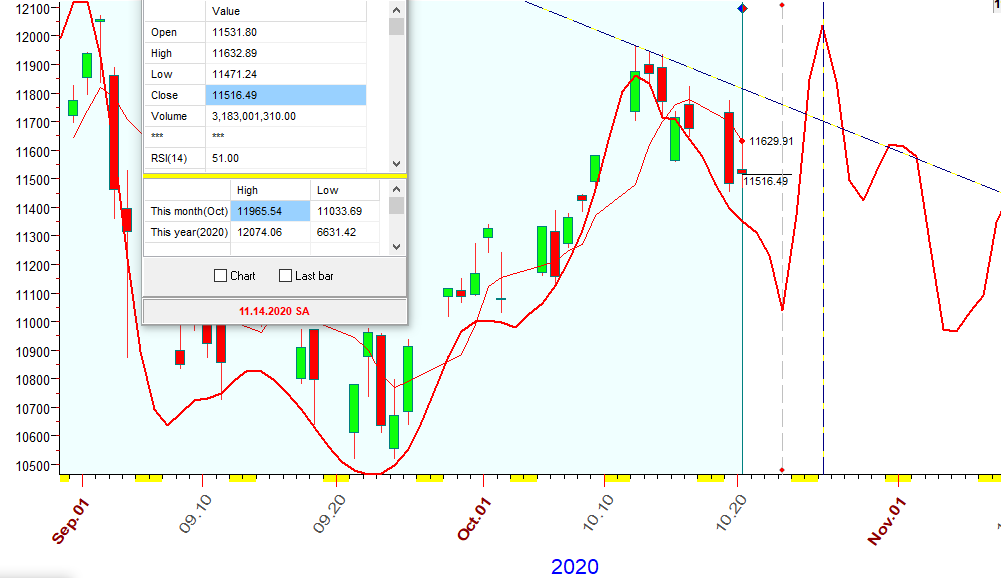Click scroll-up arrow of the price values table
This screenshot has width=1001, height=578.
tap(396, 8)
